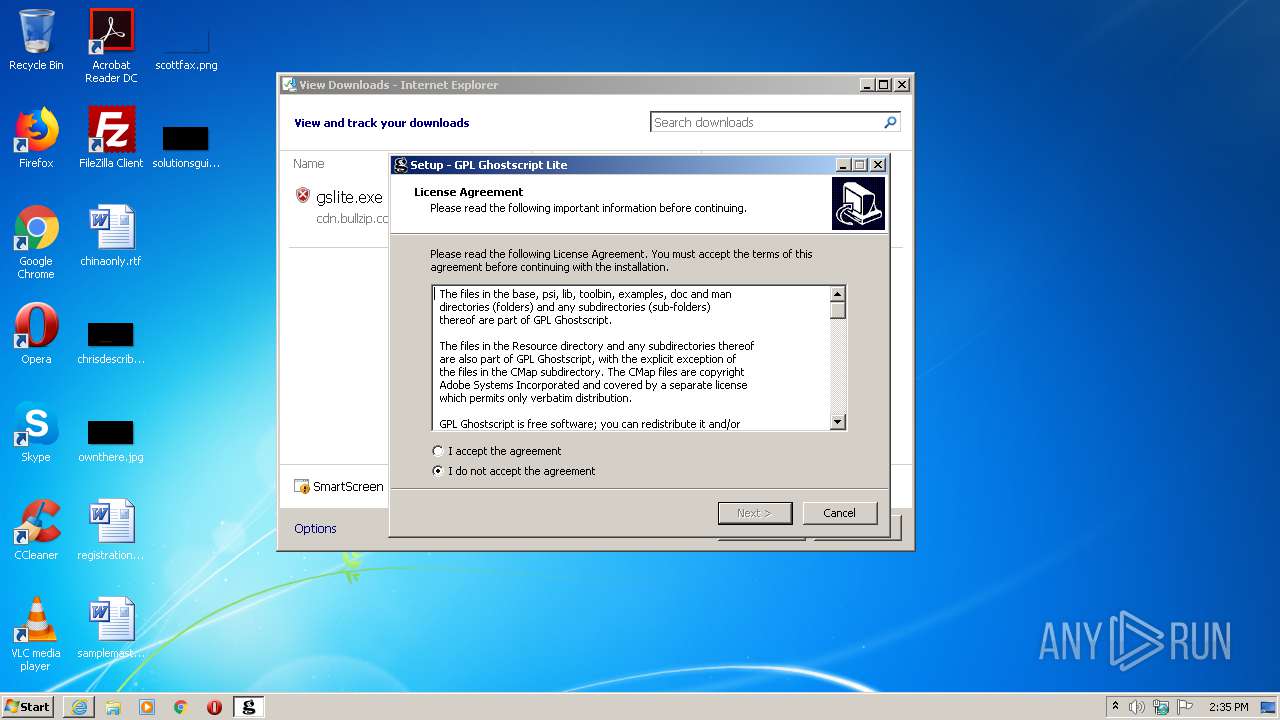Screen dimensions: 1280x720
Task: Click View Downloads window title bar icon
Action: coord(289,85)
